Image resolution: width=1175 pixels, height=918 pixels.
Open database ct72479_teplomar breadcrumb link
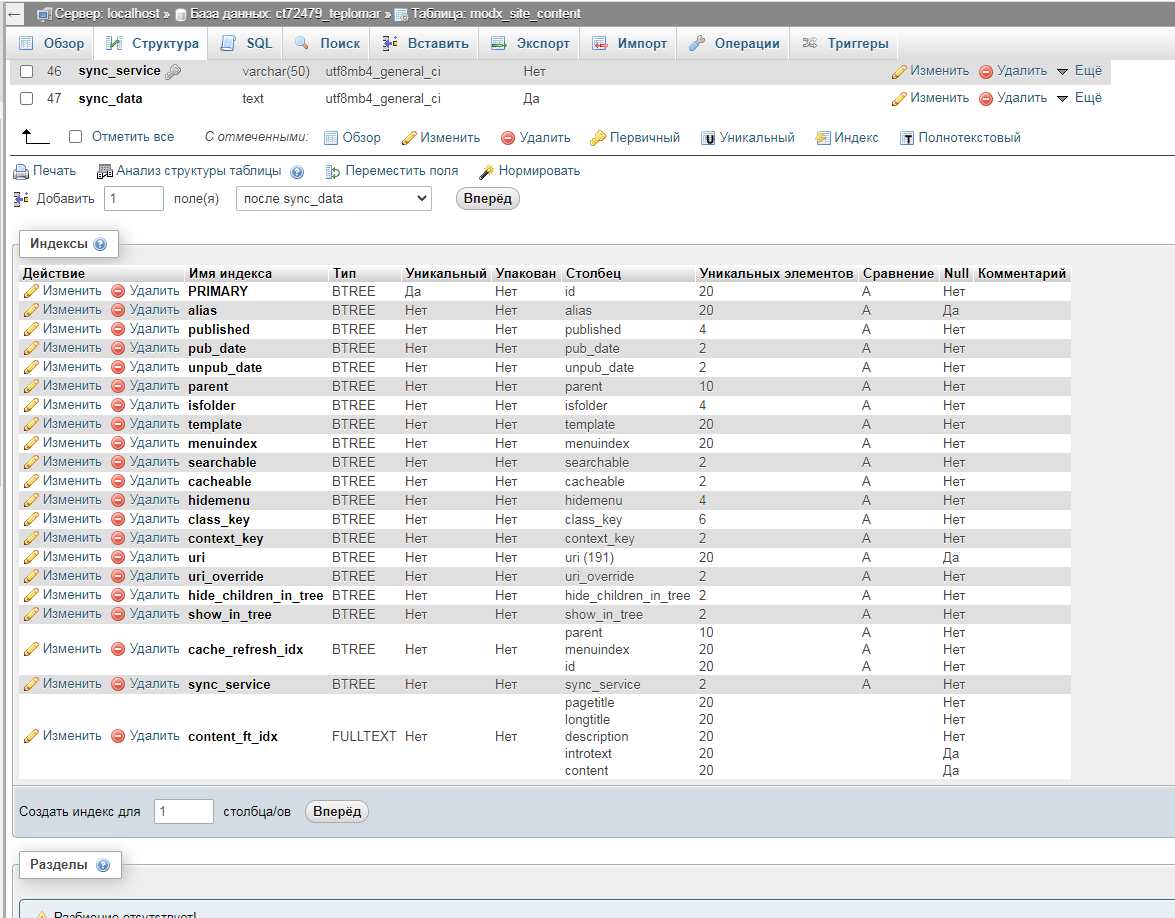coord(285,13)
